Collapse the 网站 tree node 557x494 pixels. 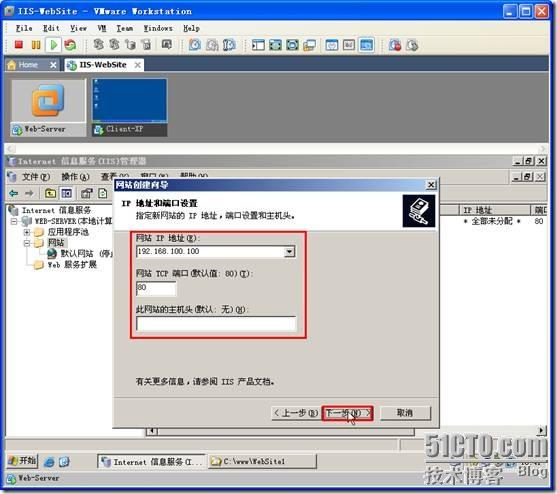(x=27, y=243)
